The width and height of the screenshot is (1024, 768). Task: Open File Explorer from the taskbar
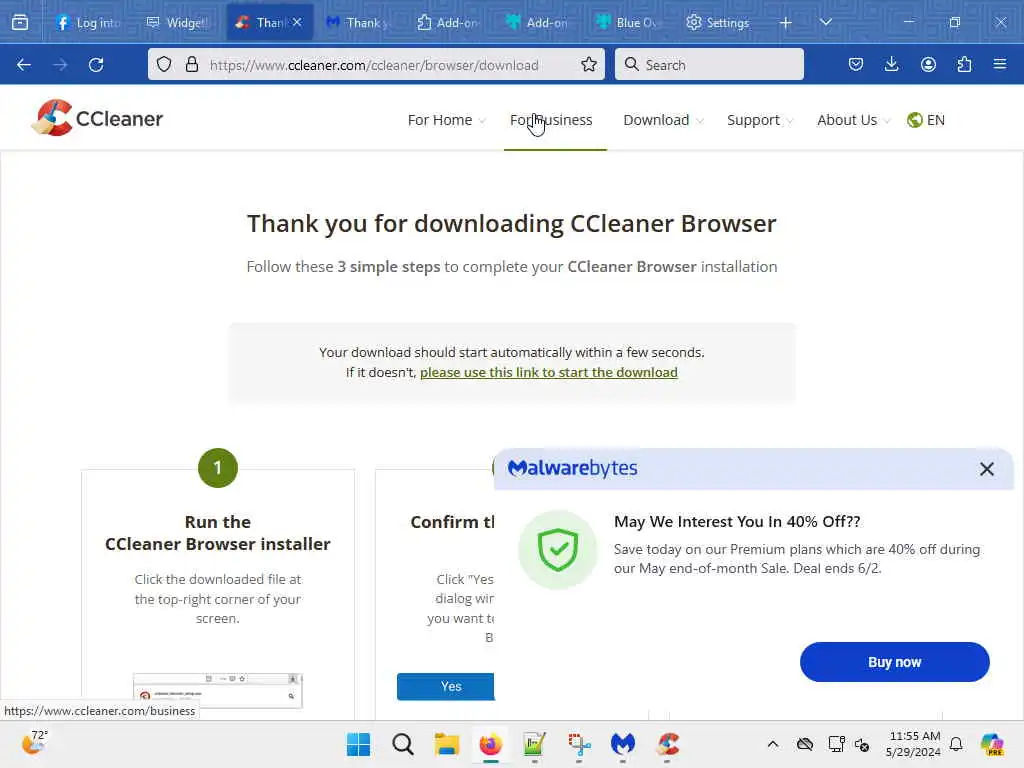(447, 744)
